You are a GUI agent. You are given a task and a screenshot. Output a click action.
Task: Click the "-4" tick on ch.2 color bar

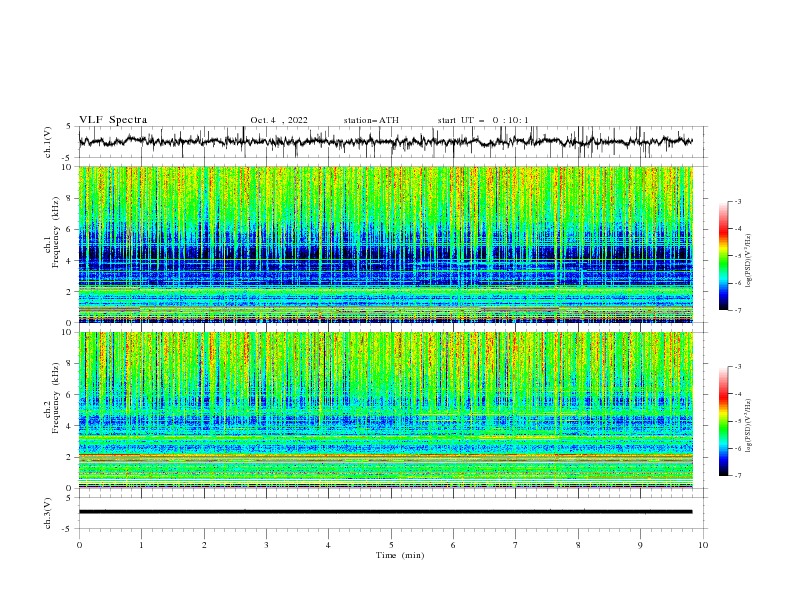[x=737, y=394]
